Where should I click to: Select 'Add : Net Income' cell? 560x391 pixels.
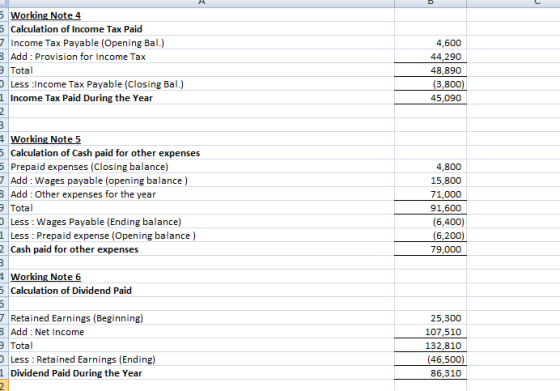pyautogui.click(x=201, y=332)
